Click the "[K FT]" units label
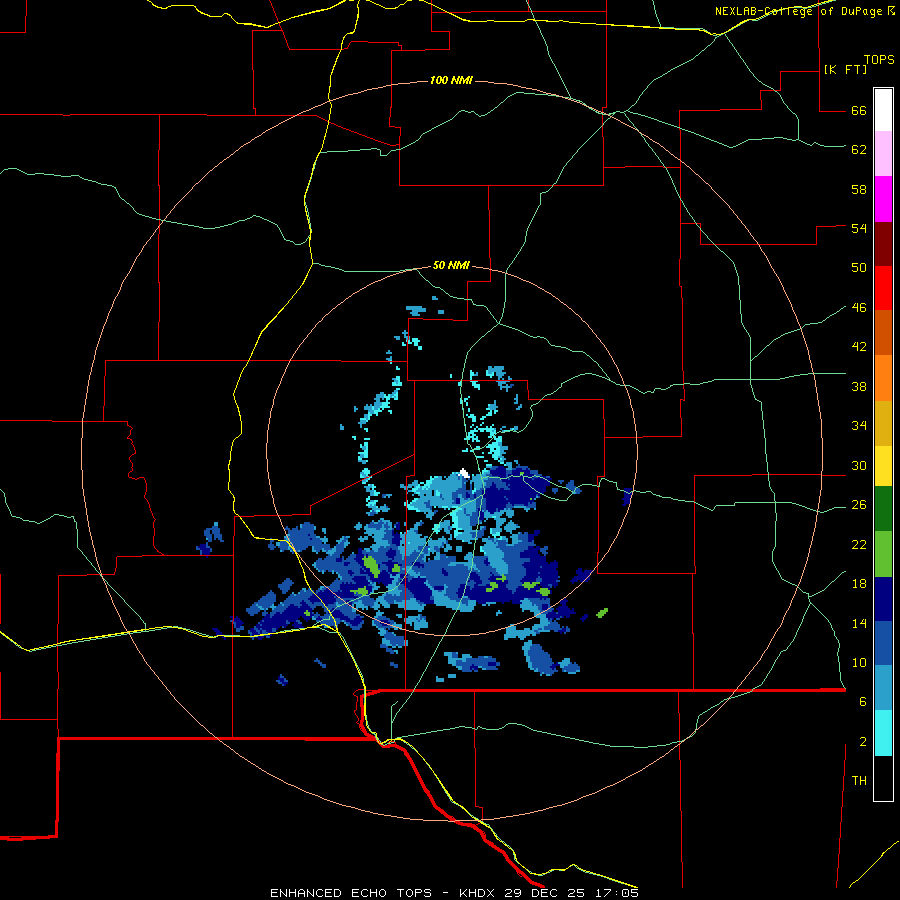Viewport: 900px width, 900px height. [x=845, y=69]
